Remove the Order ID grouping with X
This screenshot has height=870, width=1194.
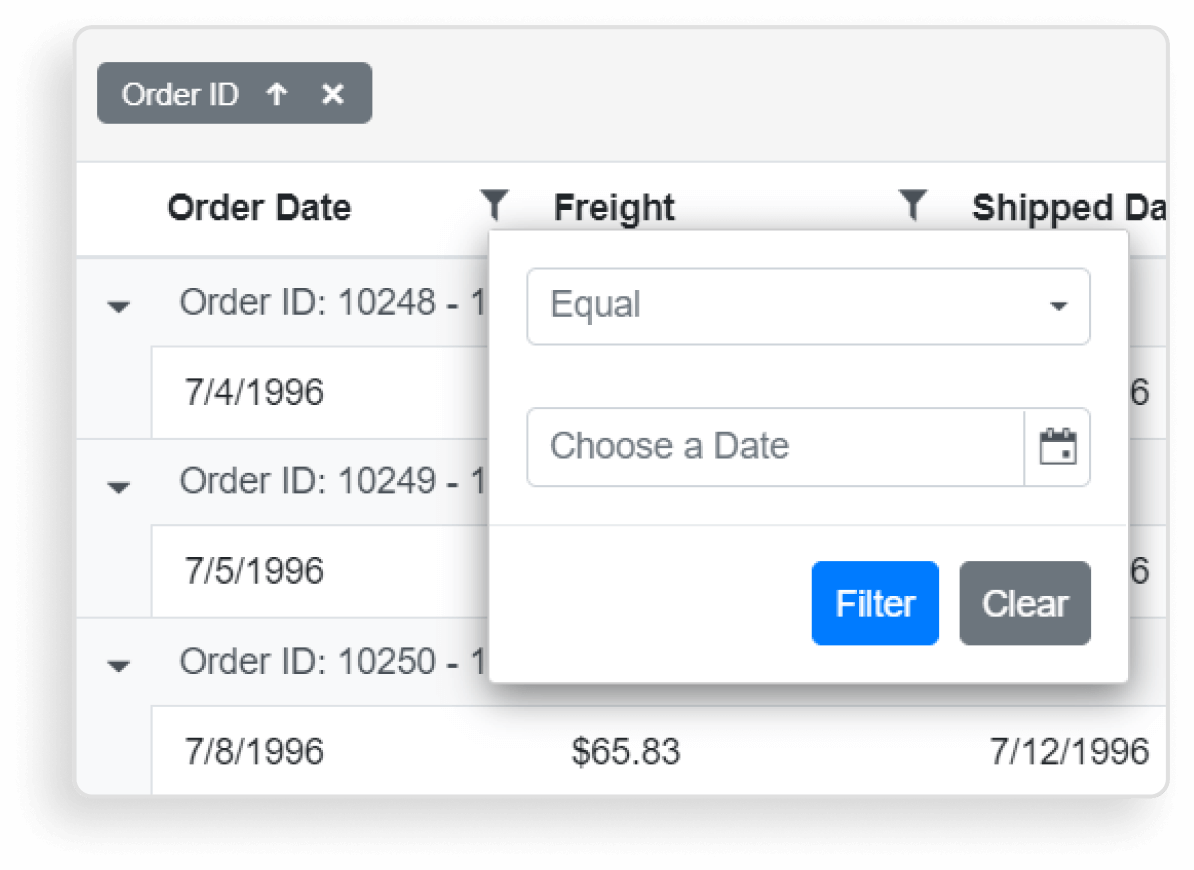[333, 94]
